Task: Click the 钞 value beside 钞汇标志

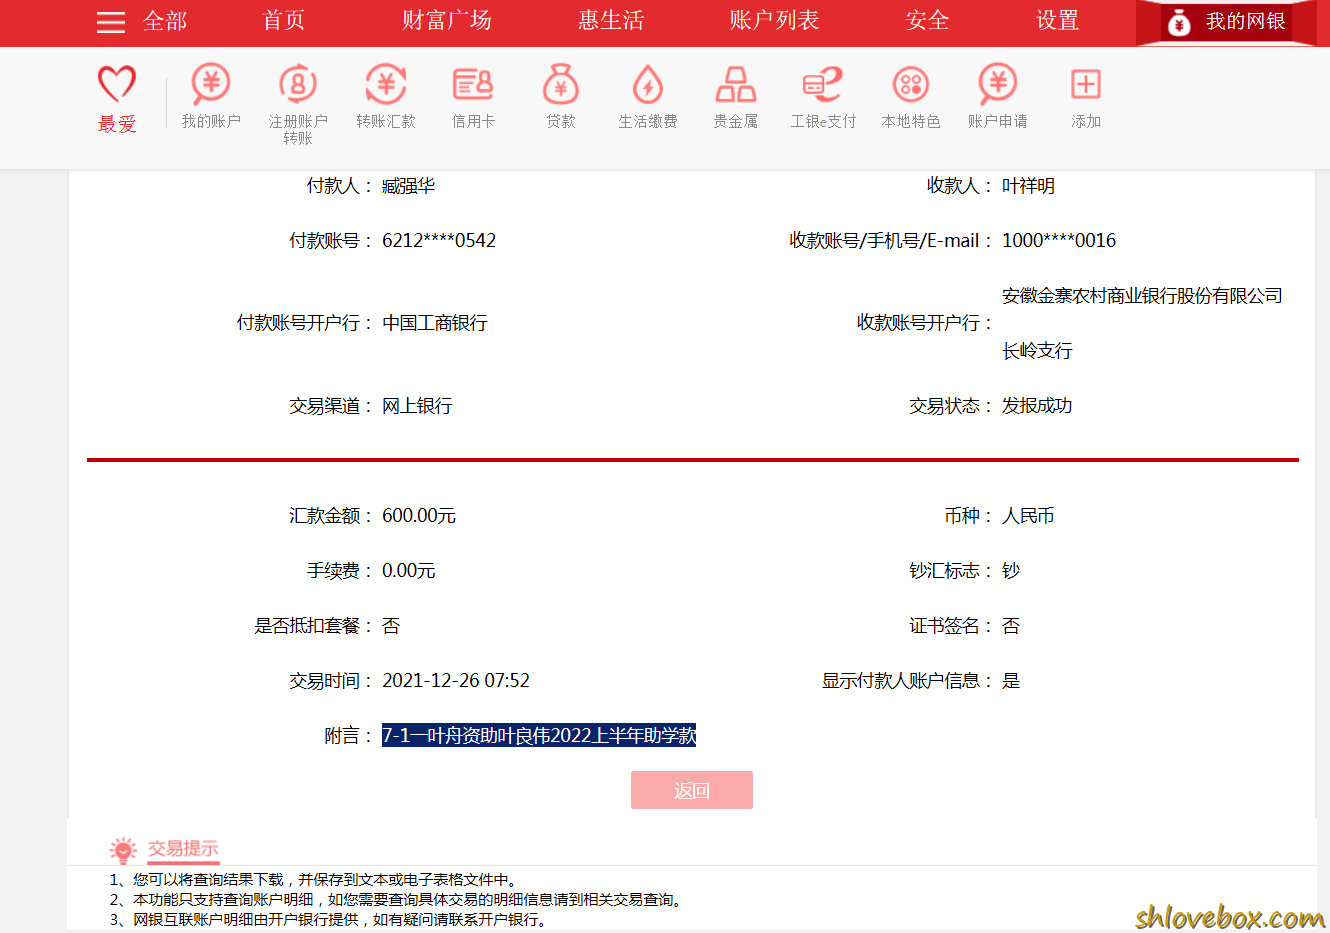Action: coord(1011,571)
